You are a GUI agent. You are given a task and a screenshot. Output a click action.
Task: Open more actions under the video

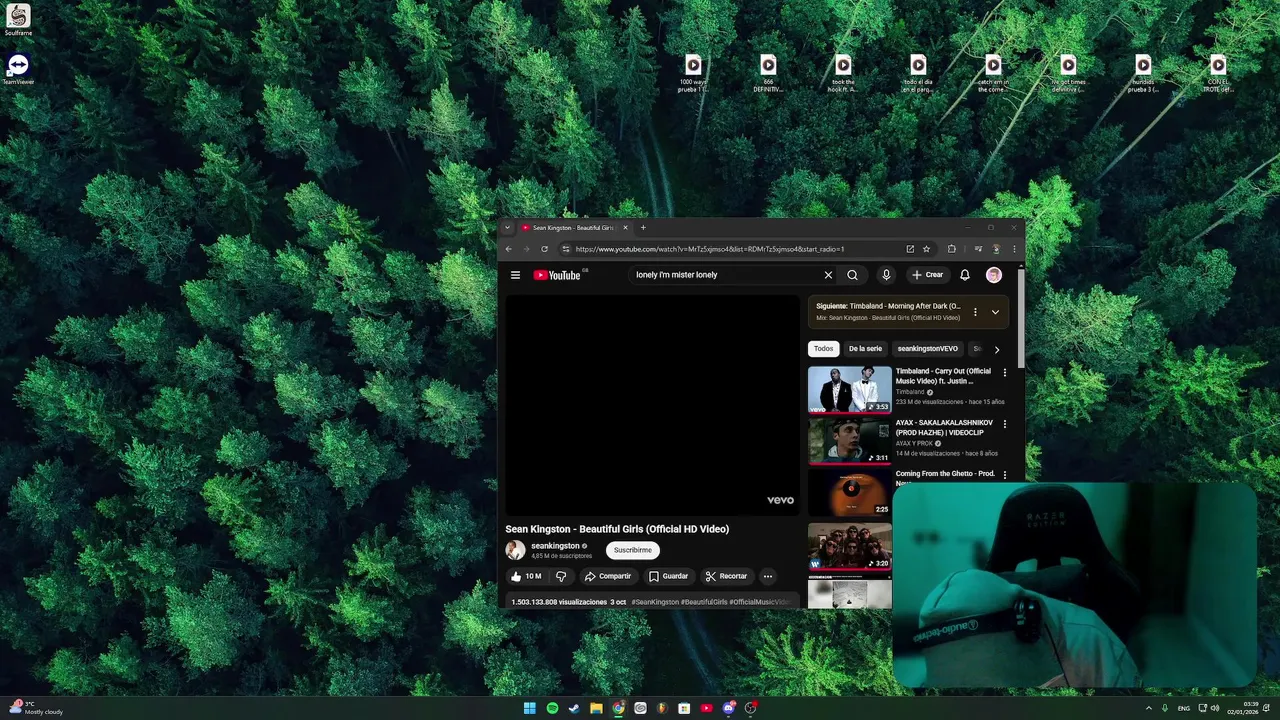pyautogui.click(x=768, y=576)
